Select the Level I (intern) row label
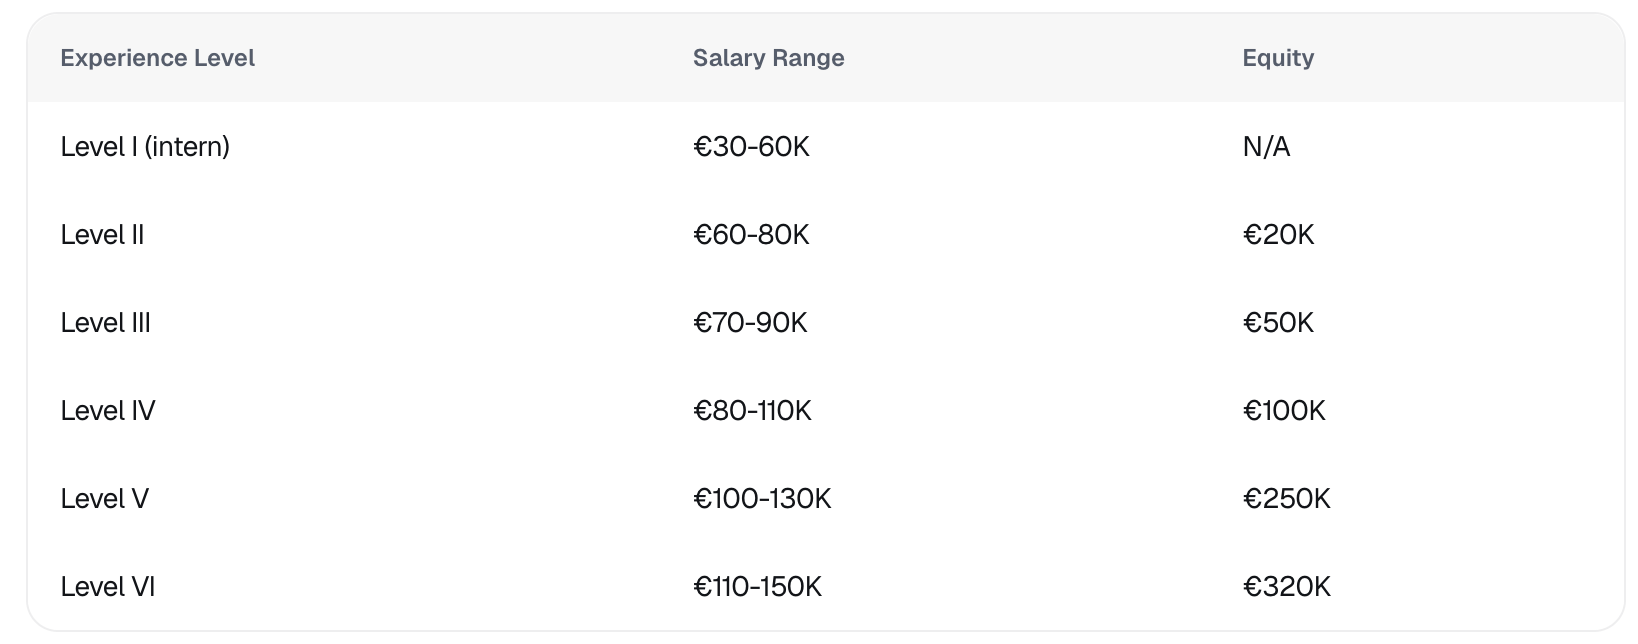1638x644 pixels. pos(145,147)
